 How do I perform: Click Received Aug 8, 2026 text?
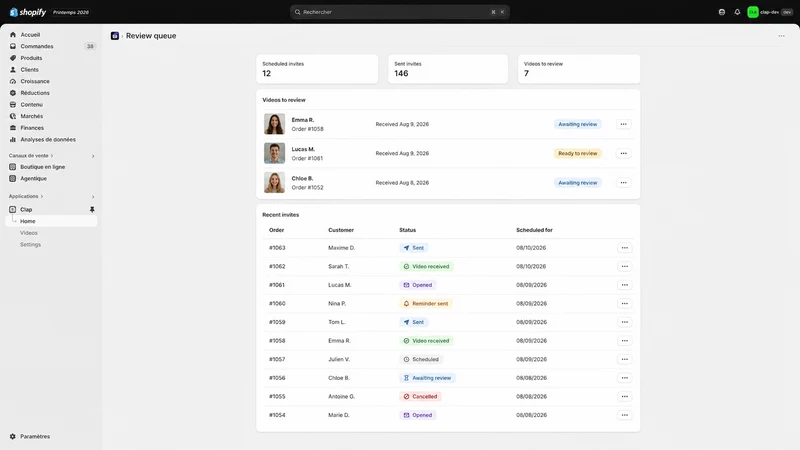tap(402, 183)
